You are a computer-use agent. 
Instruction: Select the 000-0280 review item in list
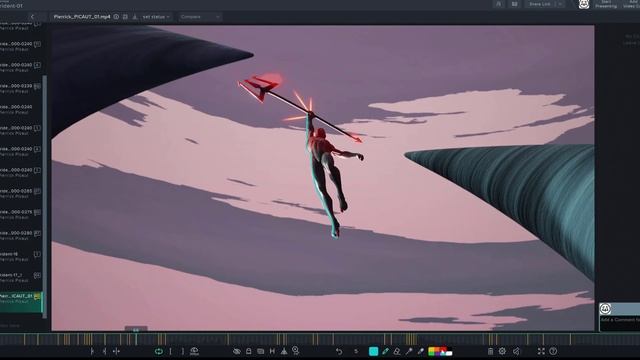pos(21,236)
